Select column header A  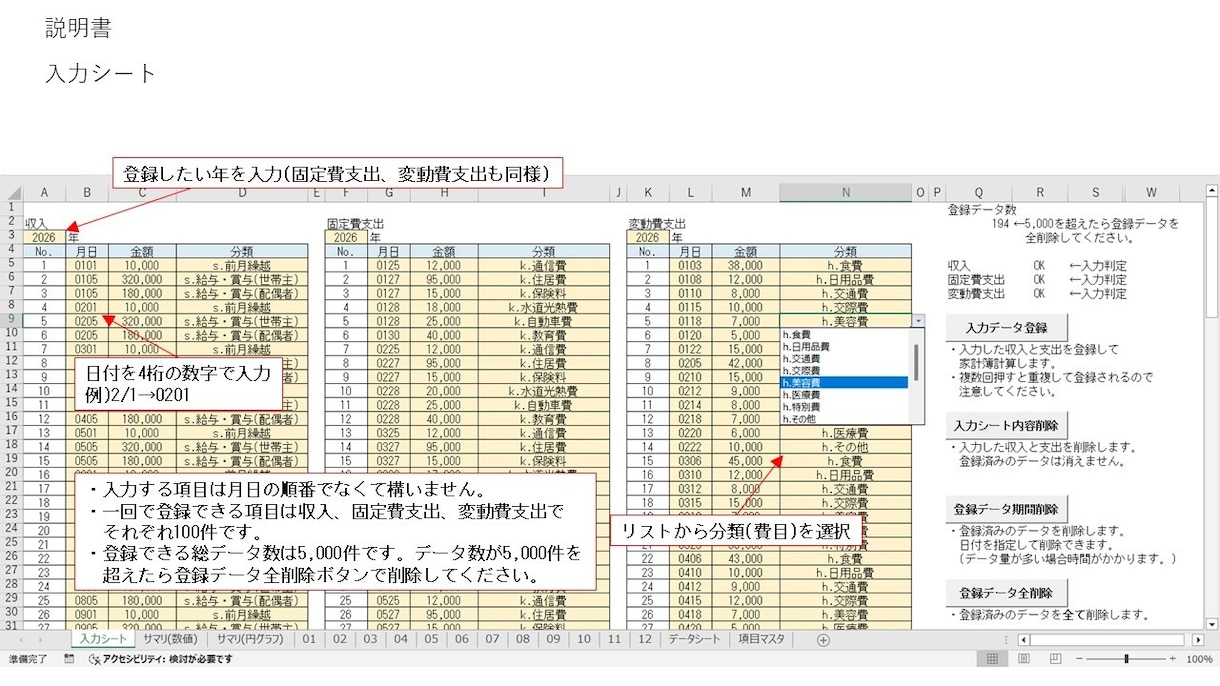coord(44,192)
